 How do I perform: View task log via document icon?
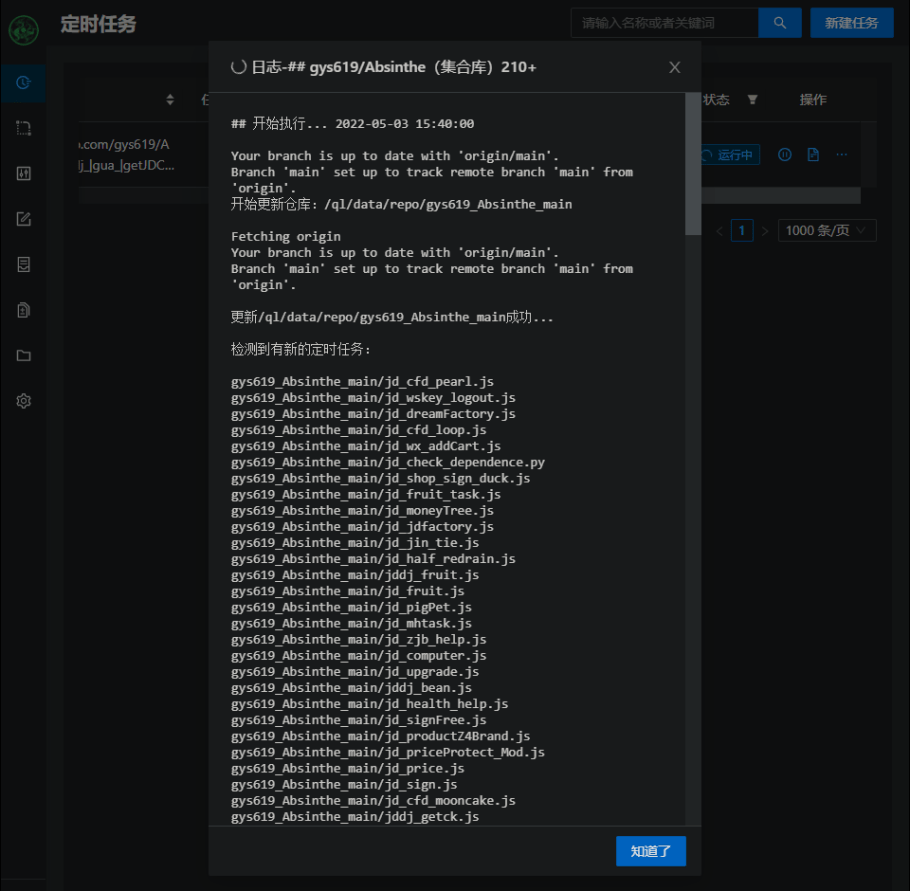click(813, 155)
